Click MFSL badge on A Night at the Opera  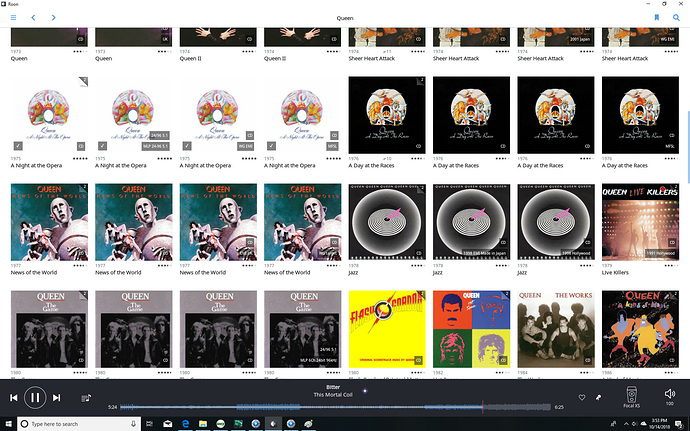click(x=332, y=146)
